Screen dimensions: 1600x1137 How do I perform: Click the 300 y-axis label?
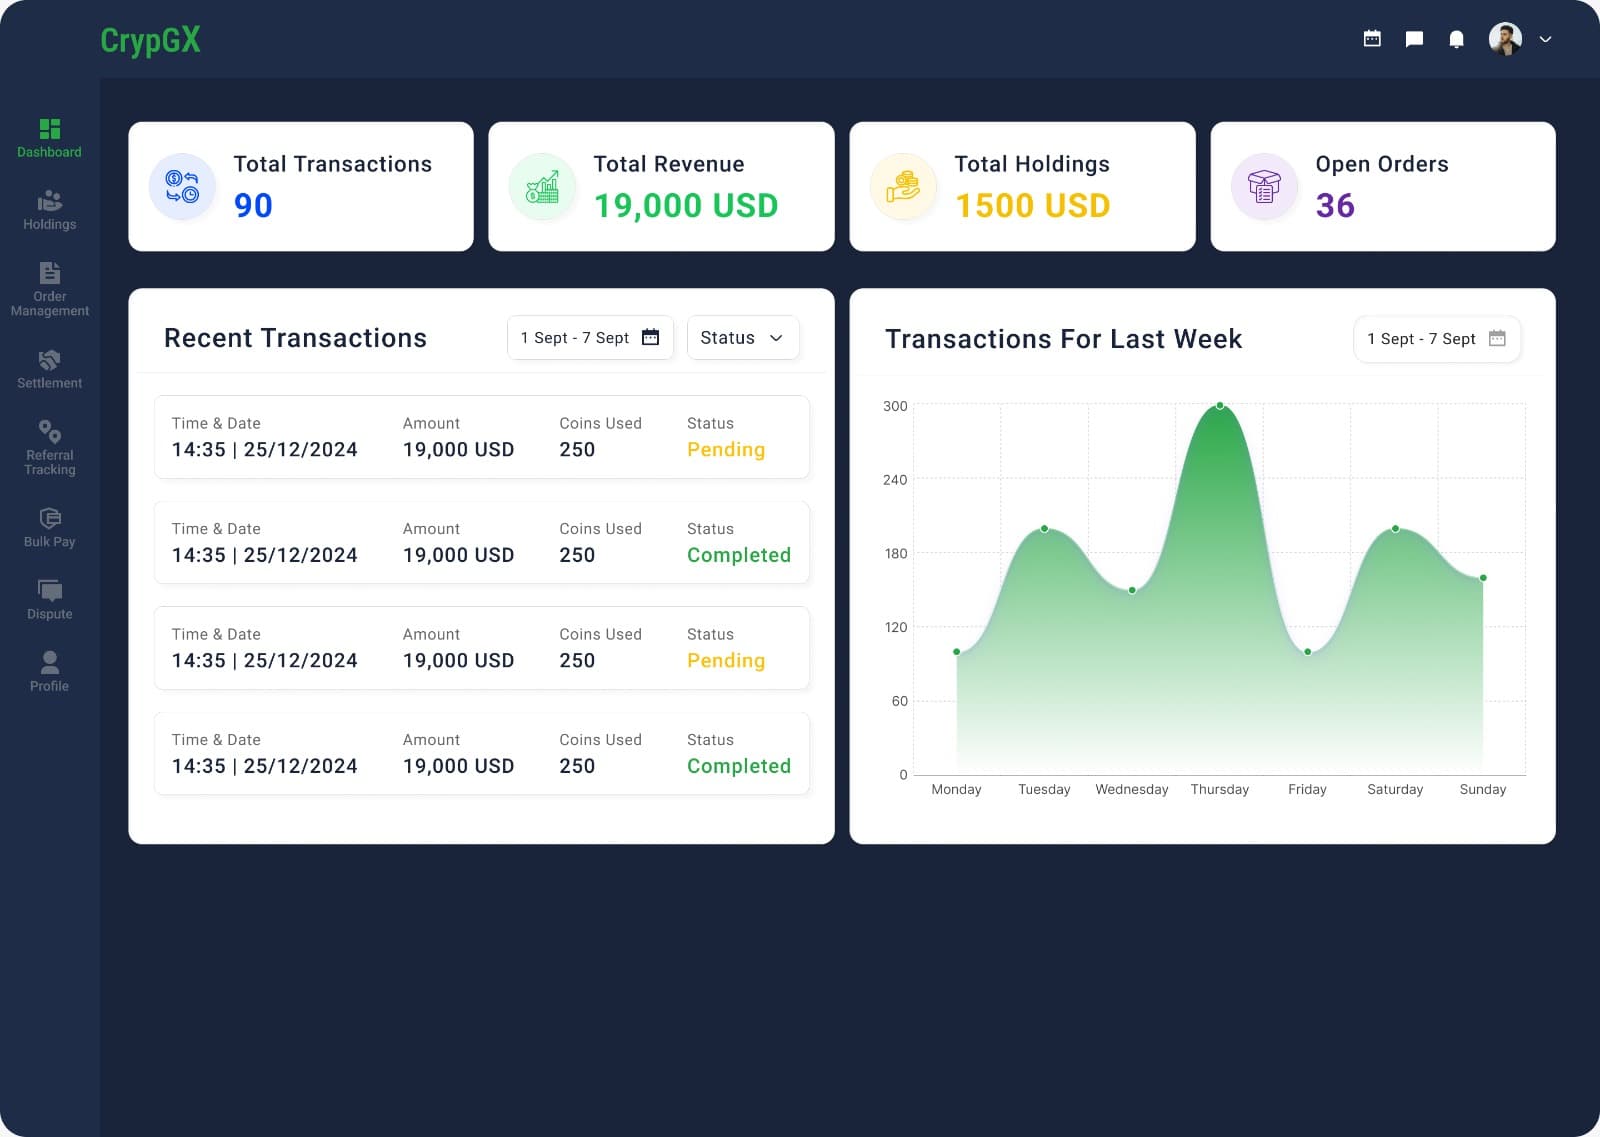pos(895,406)
